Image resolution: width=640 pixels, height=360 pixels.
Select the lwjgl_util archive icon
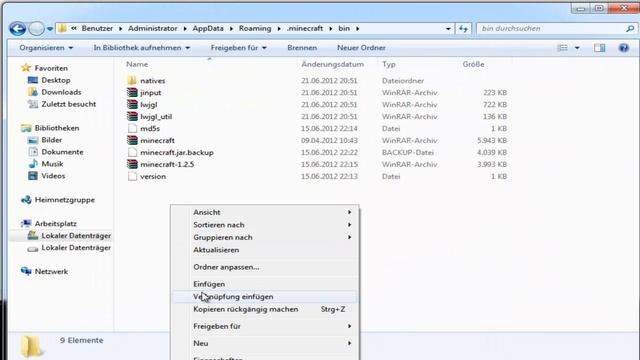tap(132, 116)
